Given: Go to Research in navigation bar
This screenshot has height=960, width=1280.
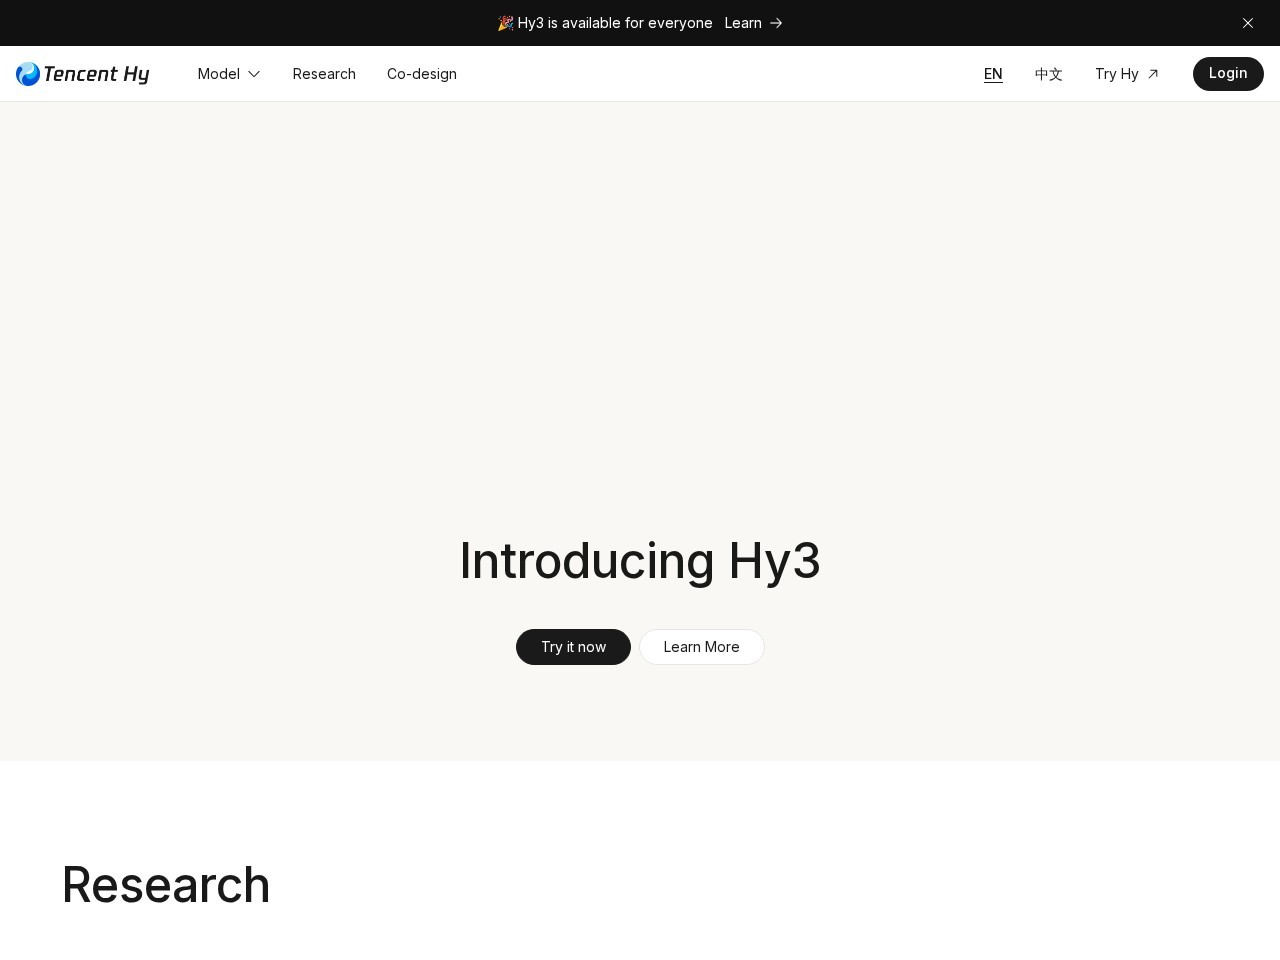Looking at the screenshot, I should click(324, 74).
